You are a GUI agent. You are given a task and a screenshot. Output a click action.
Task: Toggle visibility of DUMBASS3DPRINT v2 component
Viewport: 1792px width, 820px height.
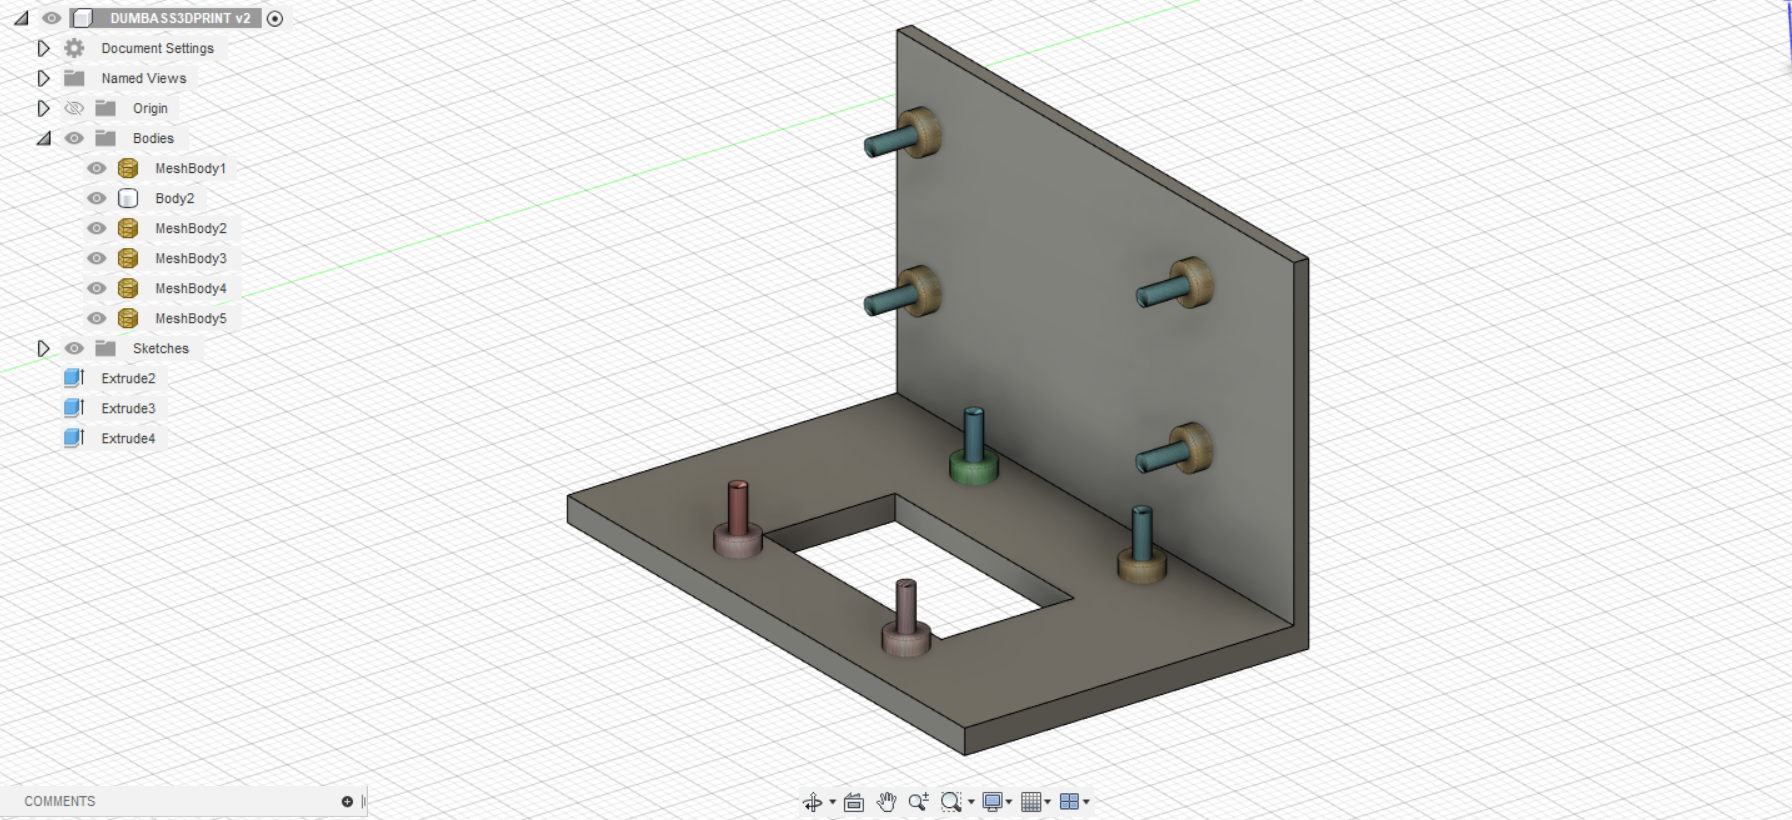coord(52,18)
